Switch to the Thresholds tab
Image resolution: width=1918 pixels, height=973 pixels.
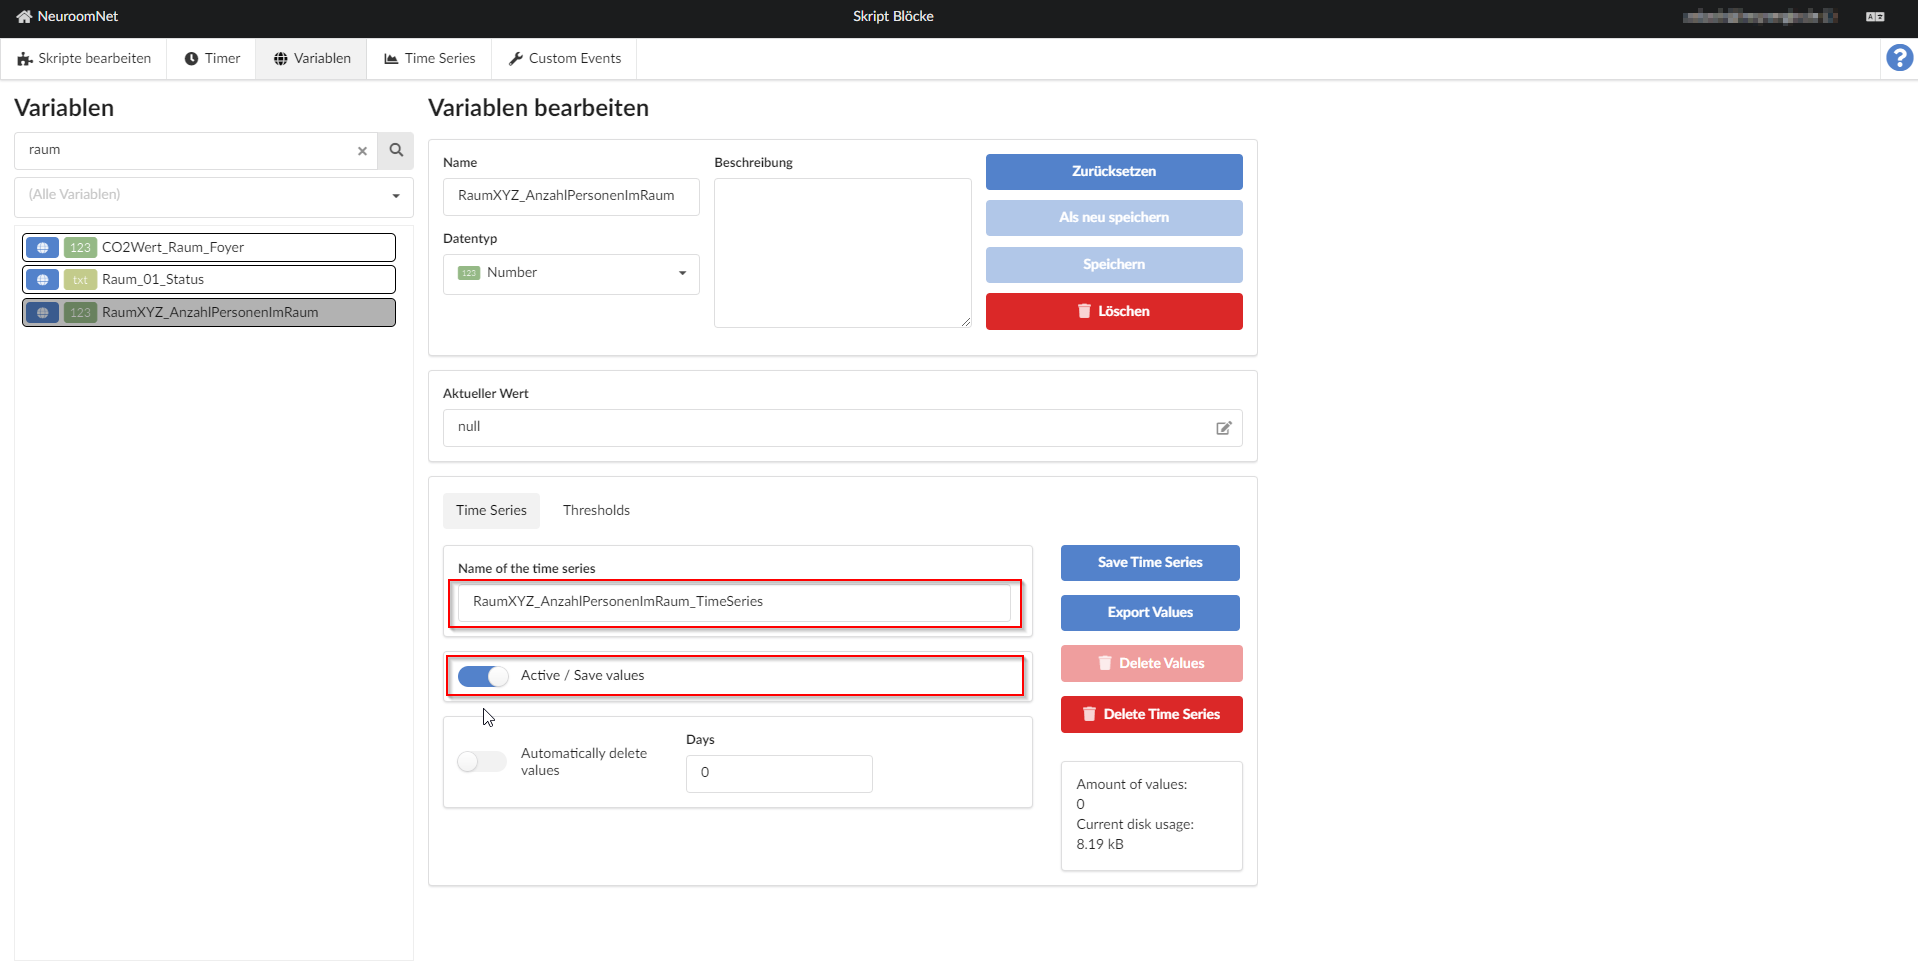point(596,511)
